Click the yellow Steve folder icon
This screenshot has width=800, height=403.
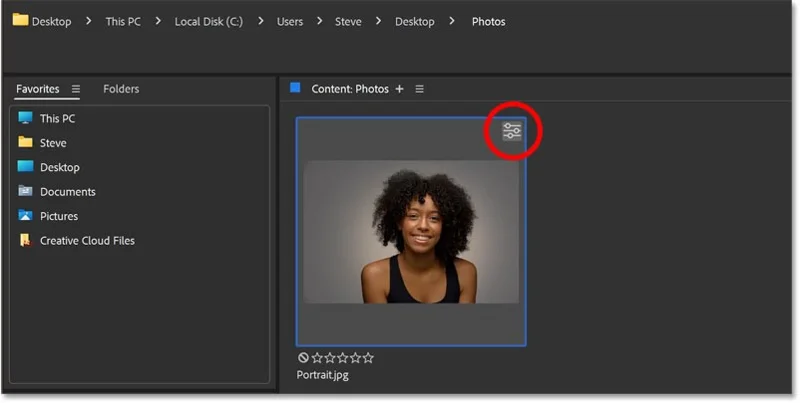[25, 142]
